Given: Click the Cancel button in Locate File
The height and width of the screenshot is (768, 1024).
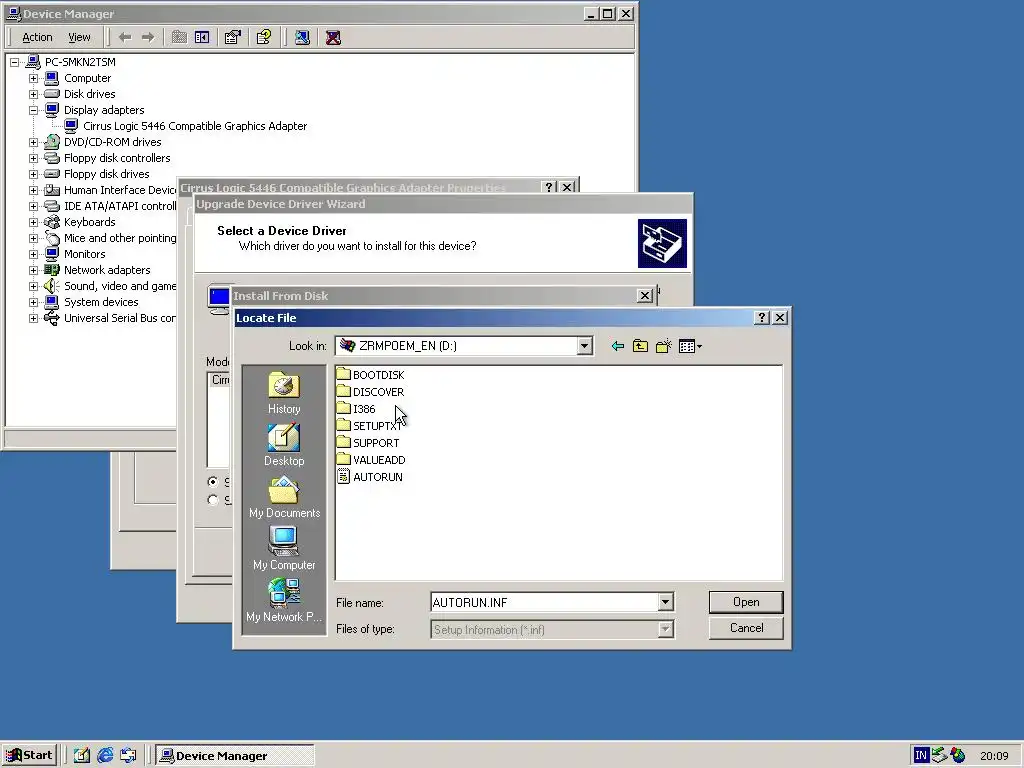Looking at the screenshot, I should [x=746, y=628].
